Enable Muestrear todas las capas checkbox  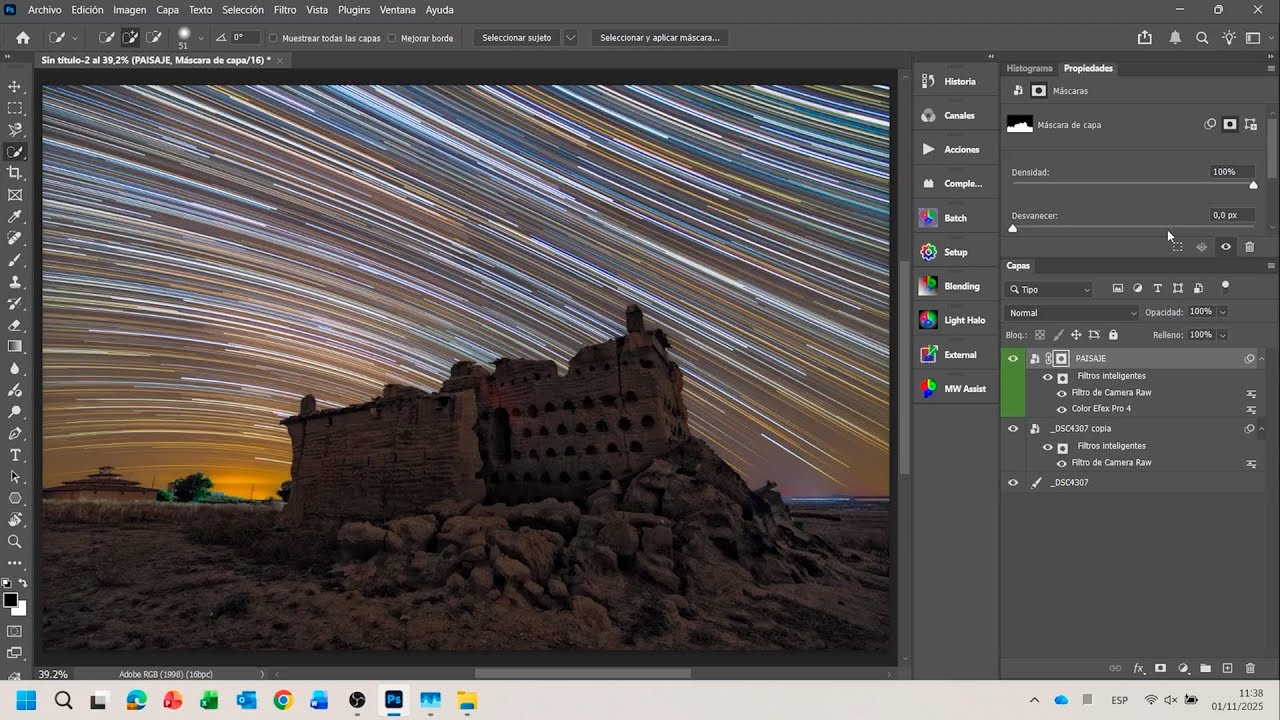click(x=273, y=38)
